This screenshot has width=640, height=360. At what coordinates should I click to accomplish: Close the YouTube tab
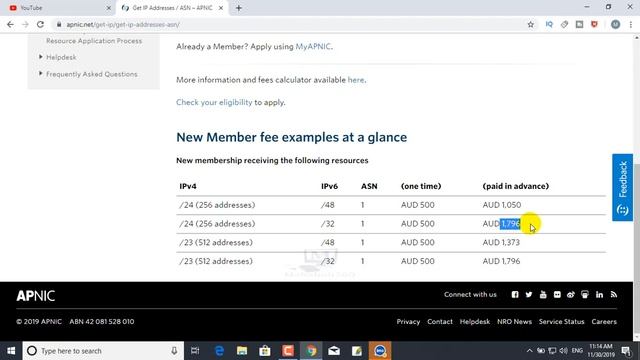[109, 8]
